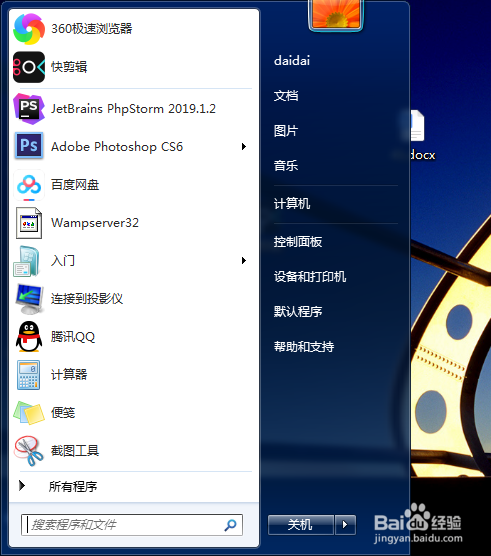Open 设备和打印机
Screen dimensions: 491x556
[310, 277]
